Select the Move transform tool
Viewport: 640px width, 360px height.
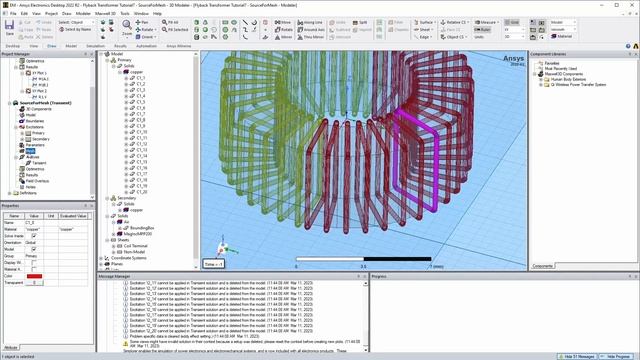click(x=283, y=22)
